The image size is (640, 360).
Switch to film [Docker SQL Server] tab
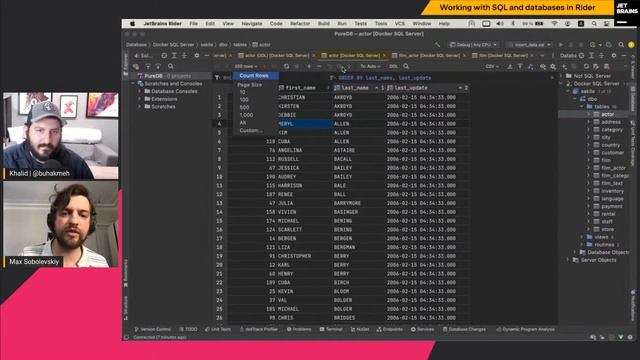point(503,56)
